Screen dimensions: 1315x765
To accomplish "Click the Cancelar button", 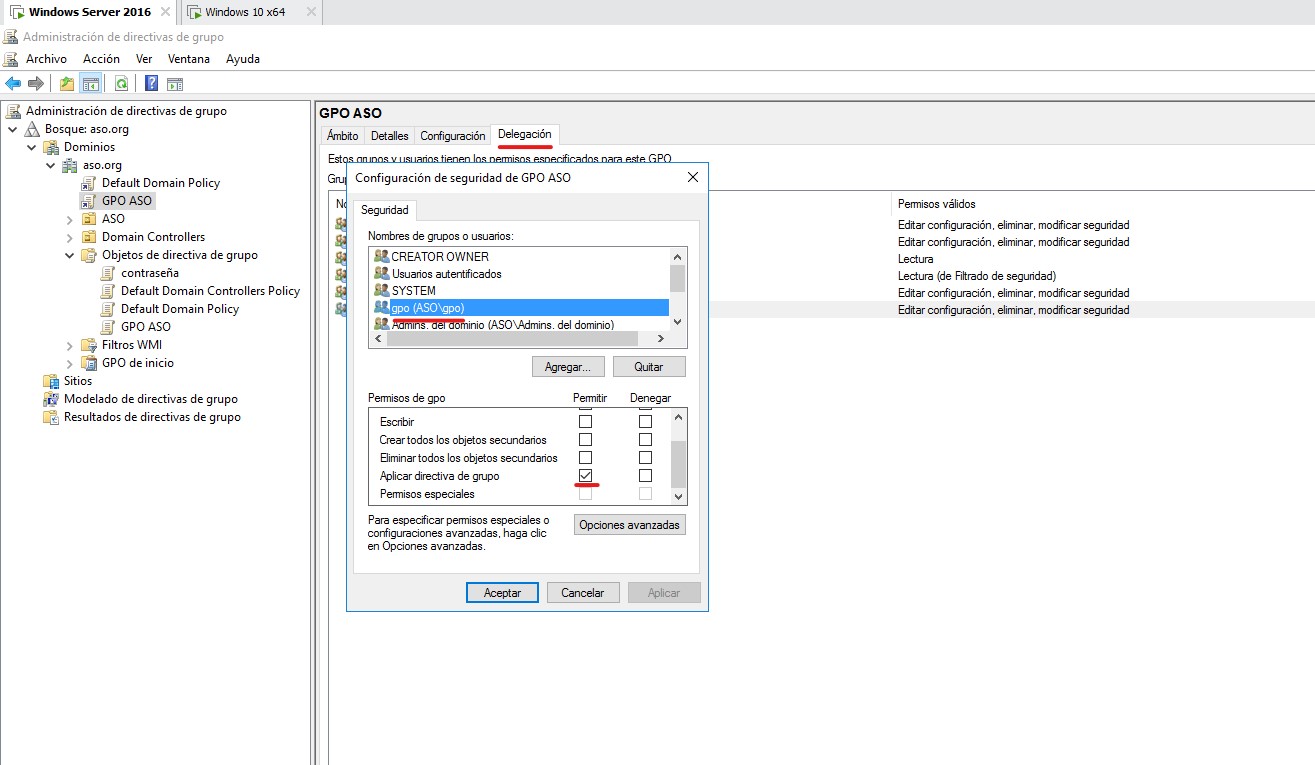I will click(583, 593).
